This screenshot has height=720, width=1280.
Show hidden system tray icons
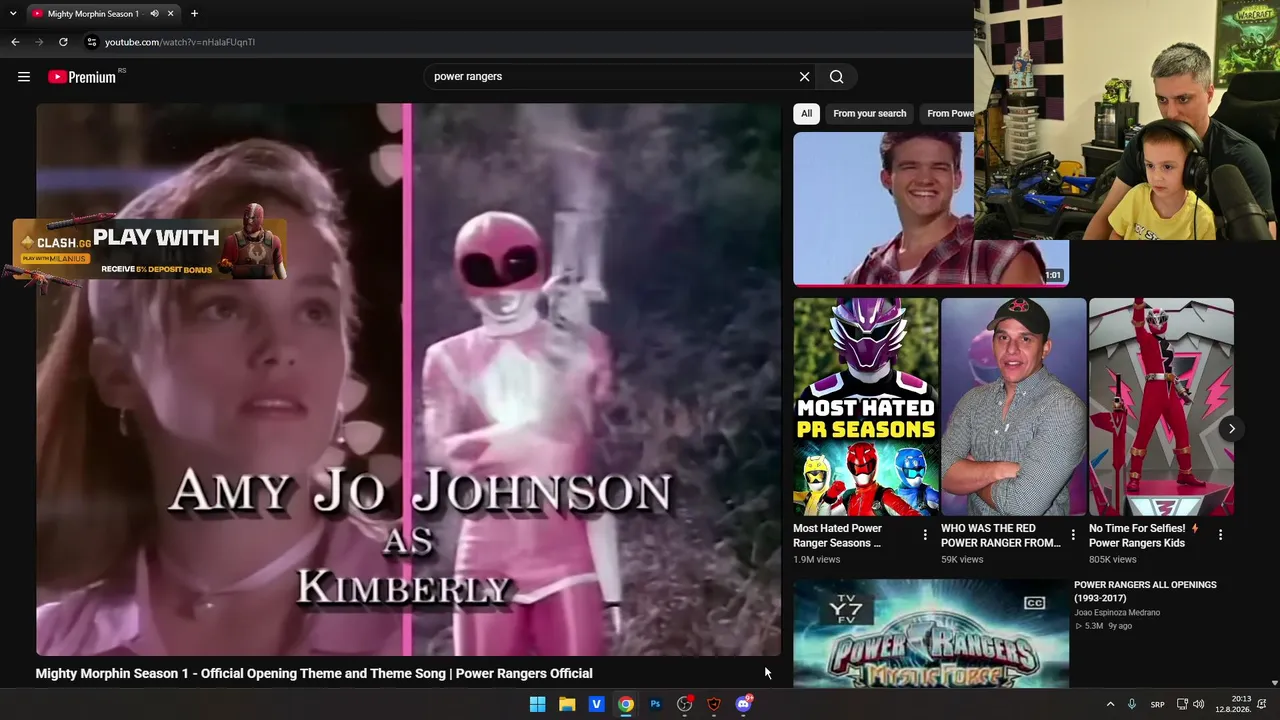pos(1110,704)
